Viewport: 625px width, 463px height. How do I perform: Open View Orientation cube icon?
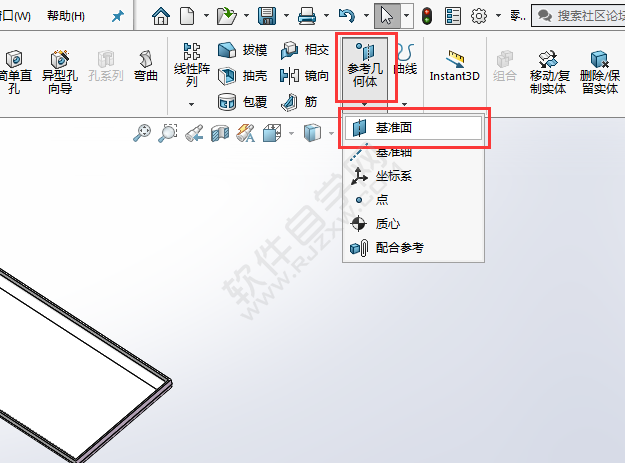(272, 133)
